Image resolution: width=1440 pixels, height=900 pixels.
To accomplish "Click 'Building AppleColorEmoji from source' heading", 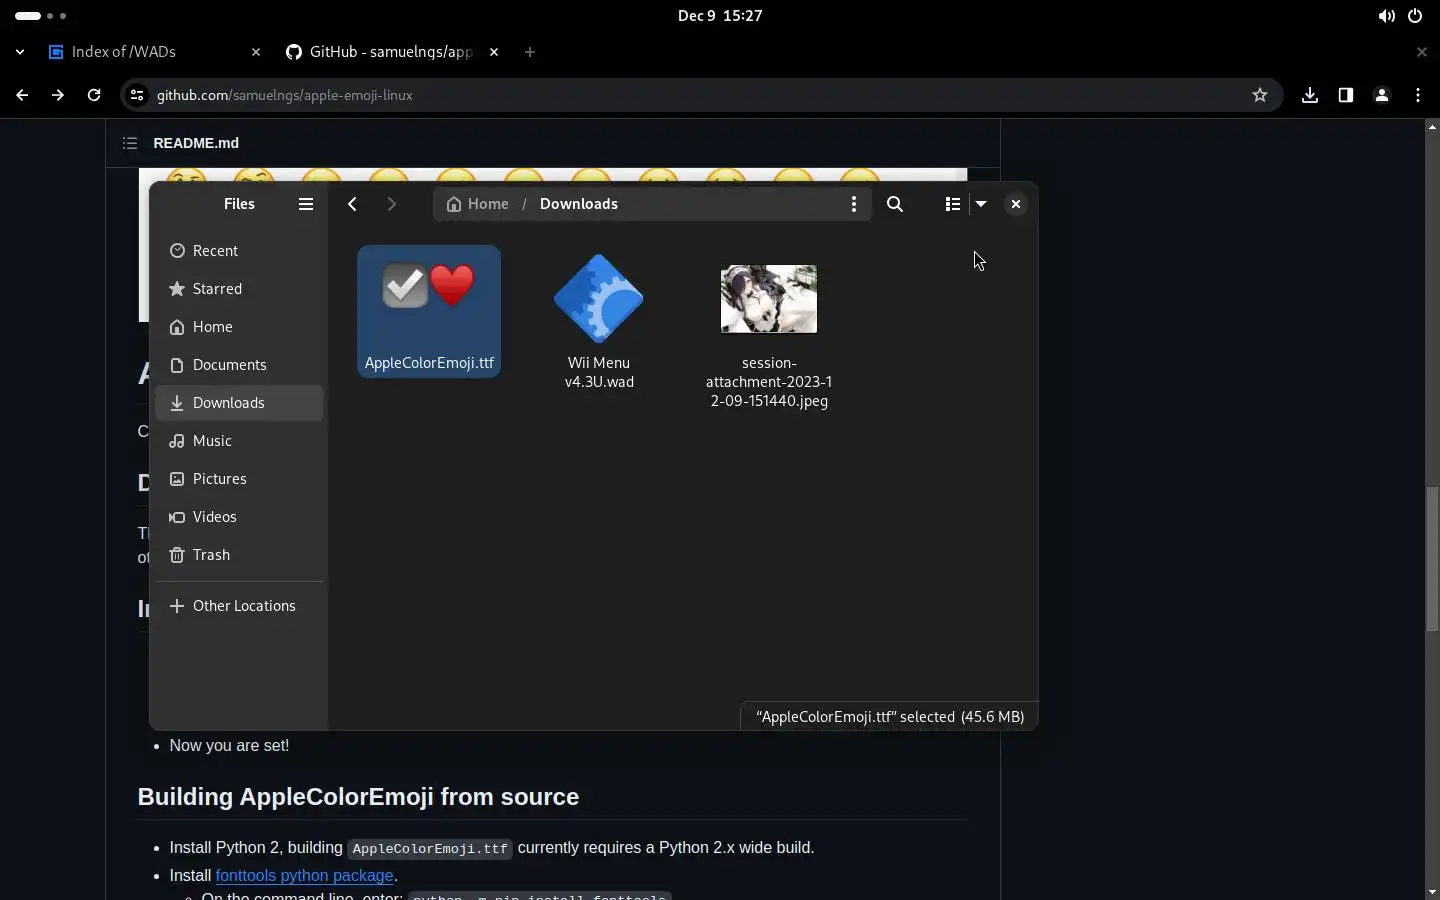I will pos(358,797).
